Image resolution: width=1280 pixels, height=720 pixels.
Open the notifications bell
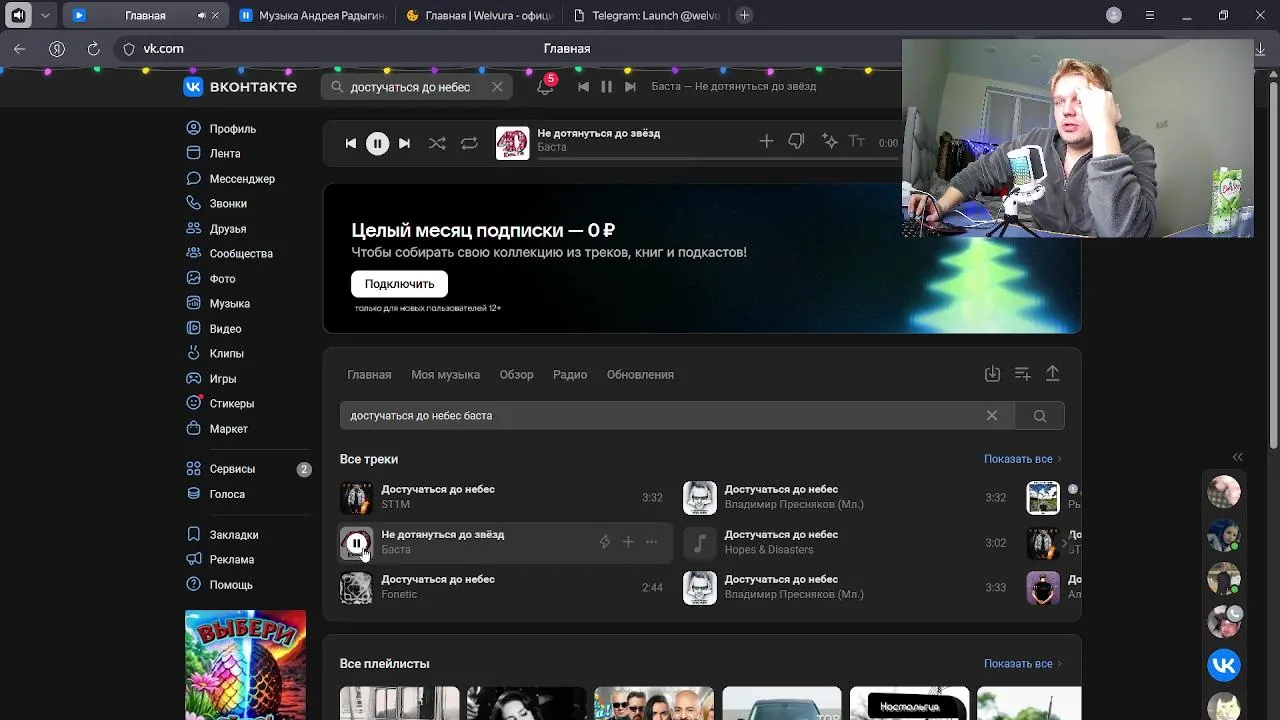coord(545,87)
